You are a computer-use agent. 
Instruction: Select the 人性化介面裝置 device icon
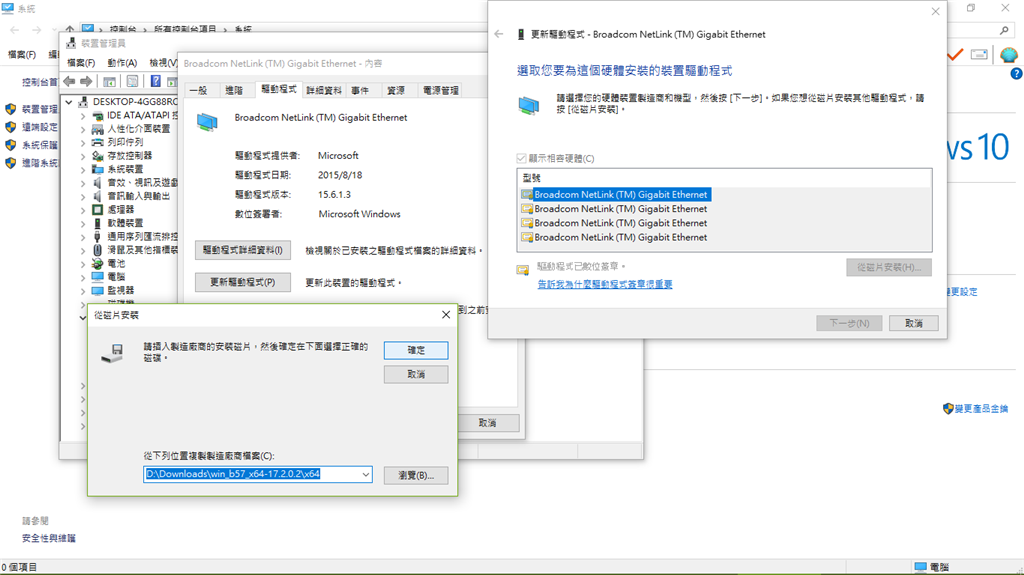click(x=97, y=129)
